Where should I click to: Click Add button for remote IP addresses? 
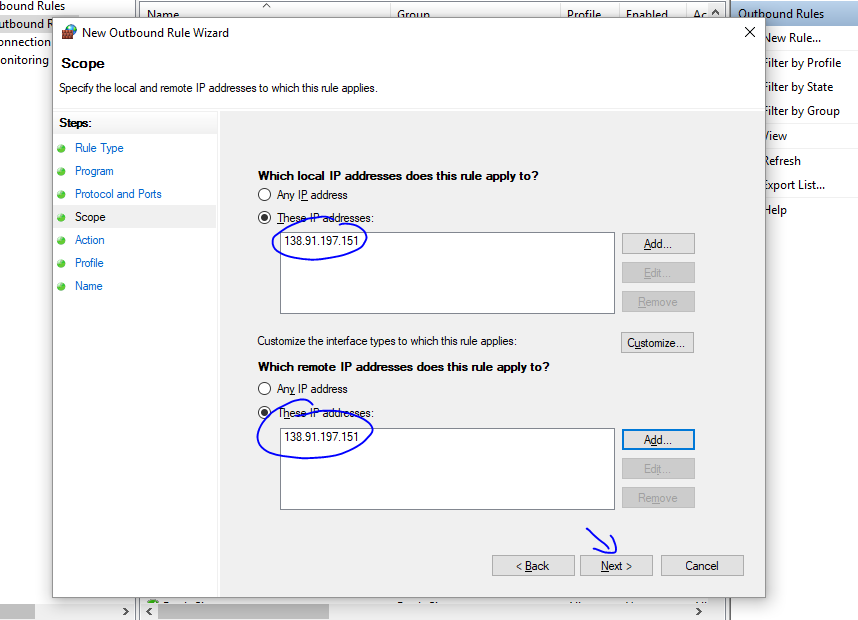(x=658, y=440)
